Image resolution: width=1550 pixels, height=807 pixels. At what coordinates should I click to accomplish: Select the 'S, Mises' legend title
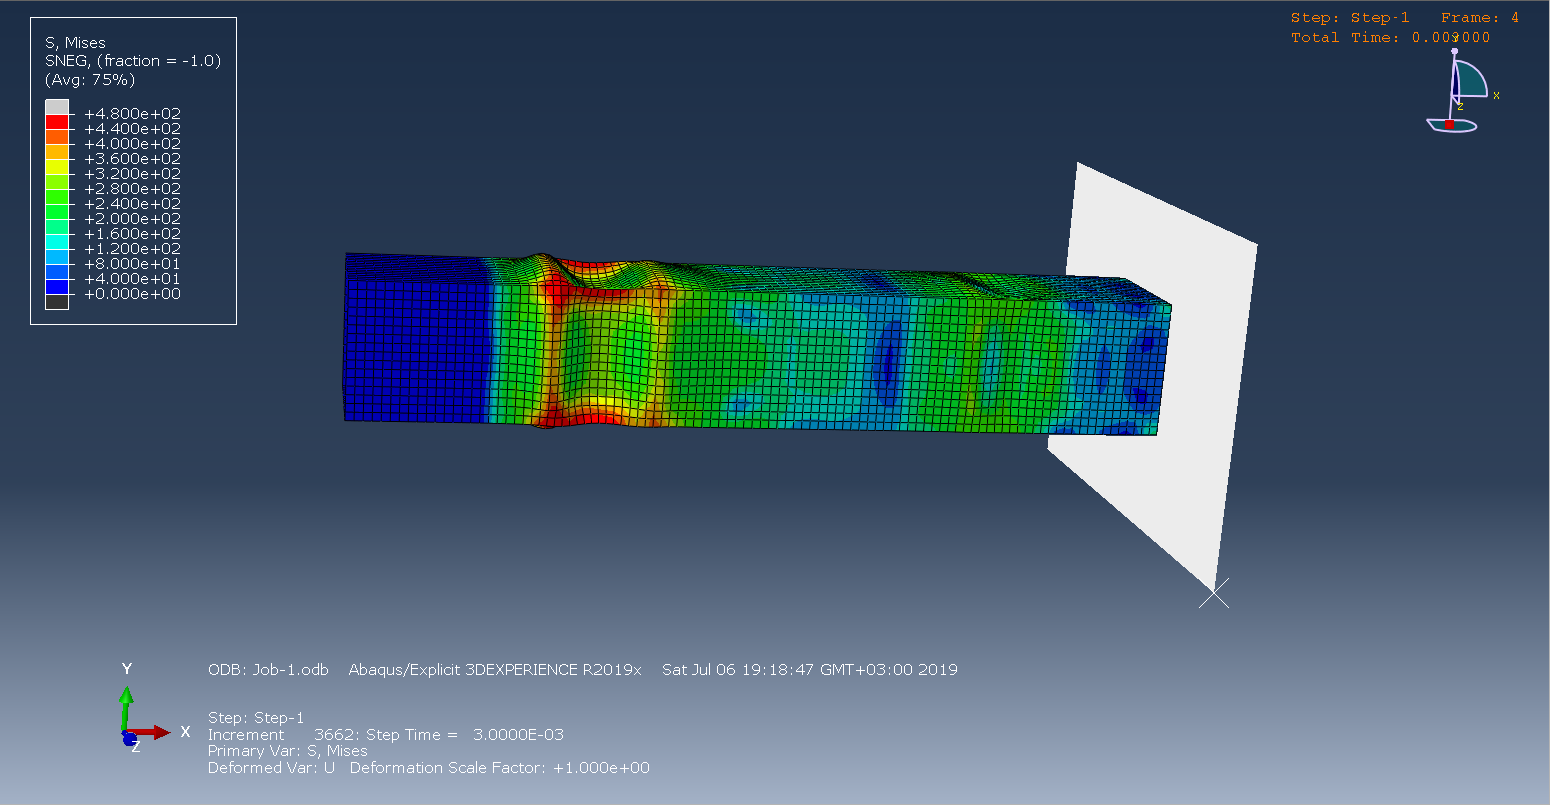(75, 43)
